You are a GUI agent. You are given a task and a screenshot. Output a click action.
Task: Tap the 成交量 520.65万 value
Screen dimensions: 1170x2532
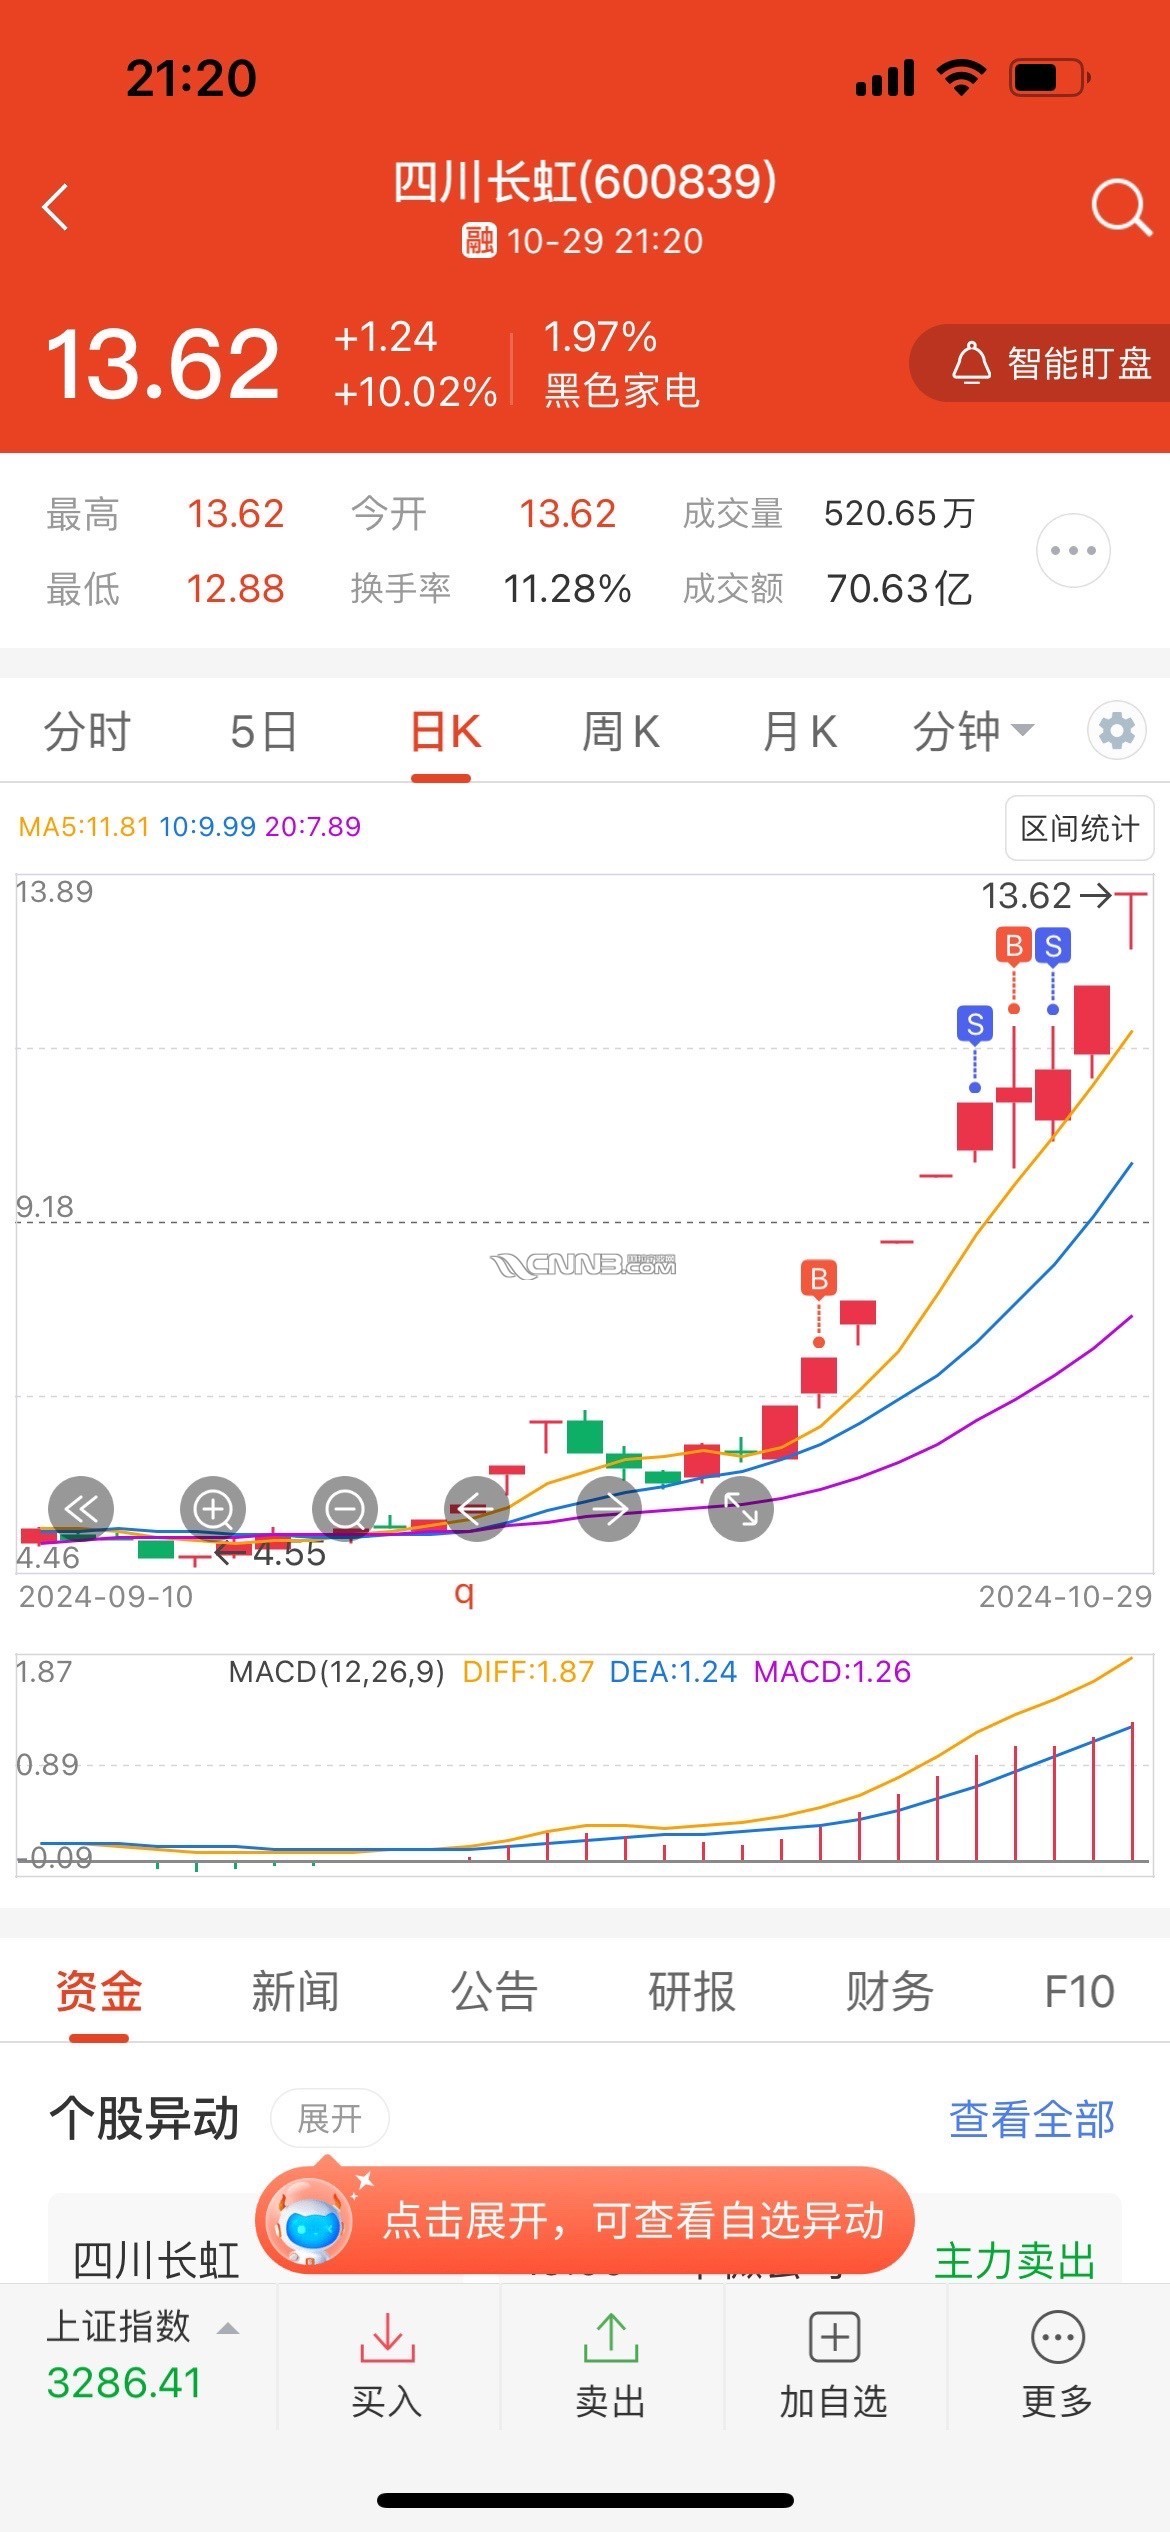pos(899,514)
